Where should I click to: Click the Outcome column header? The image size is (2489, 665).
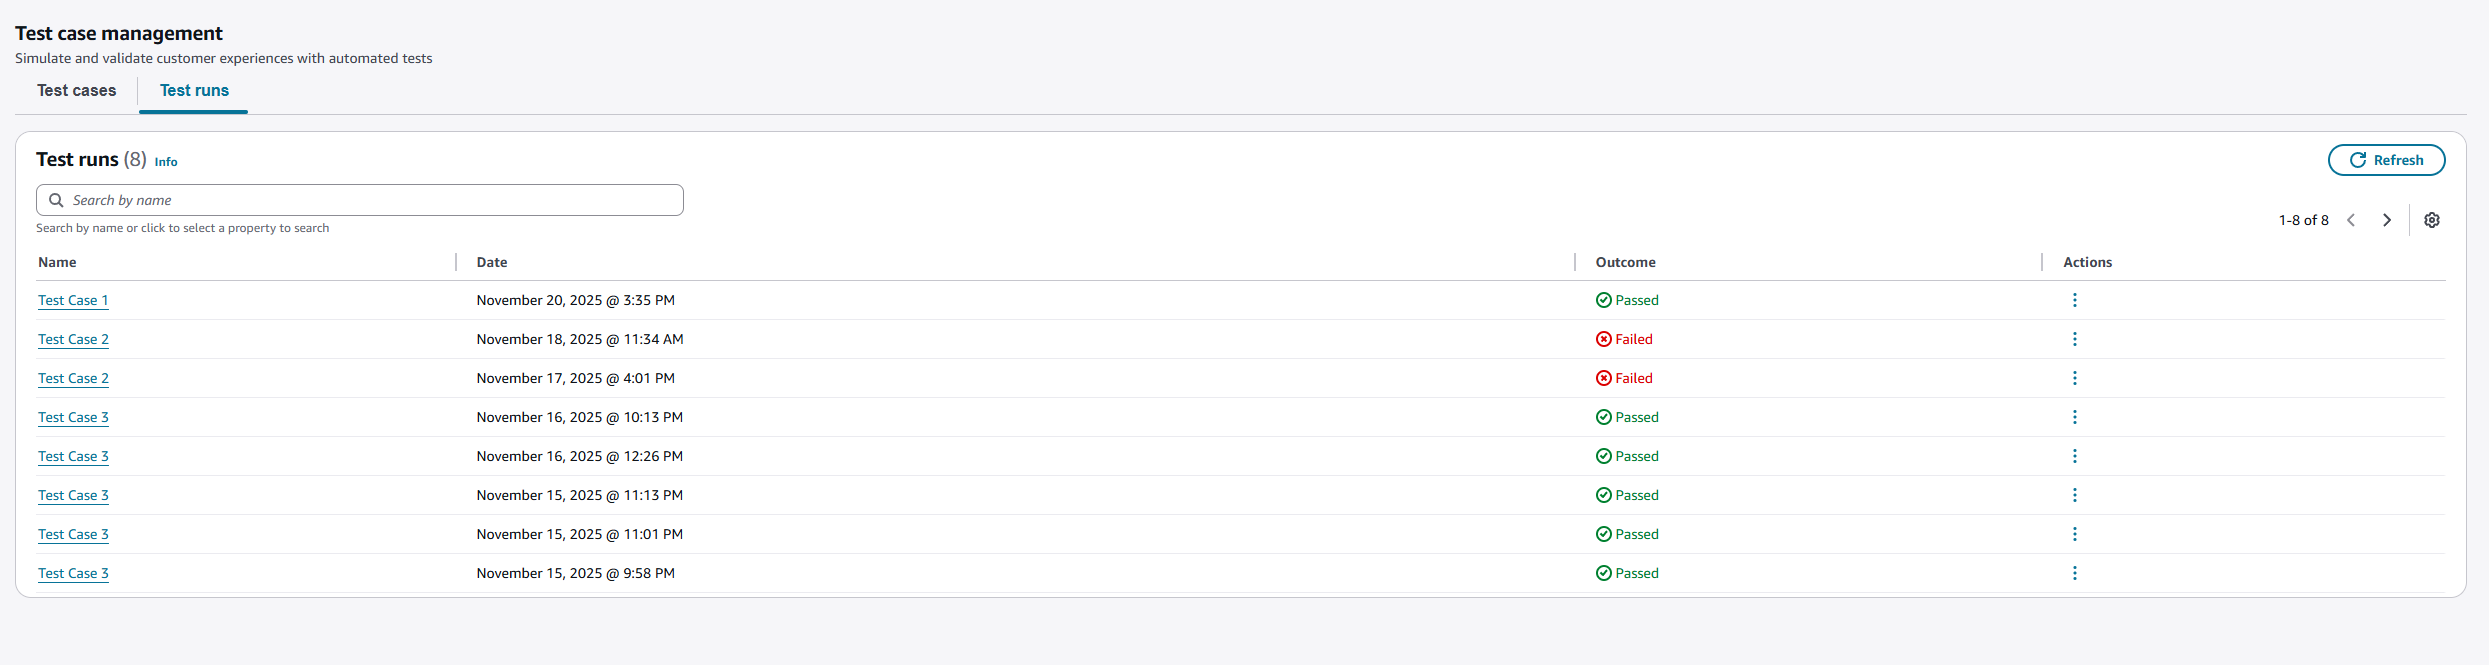[1625, 262]
